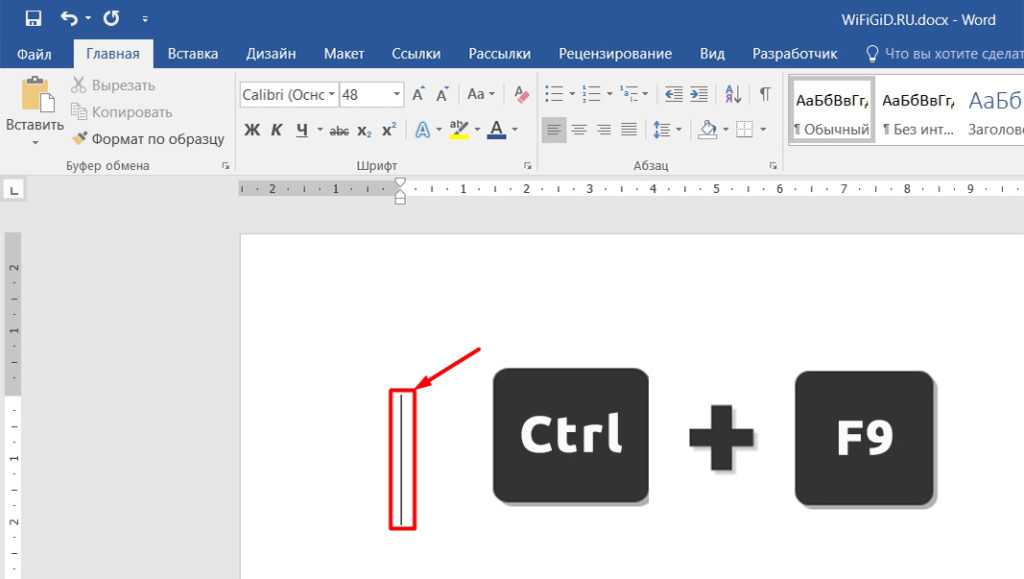The width and height of the screenshot is (1024, 579).
Task: Increase font size with grow icon
Action: (x=419, y=94)
